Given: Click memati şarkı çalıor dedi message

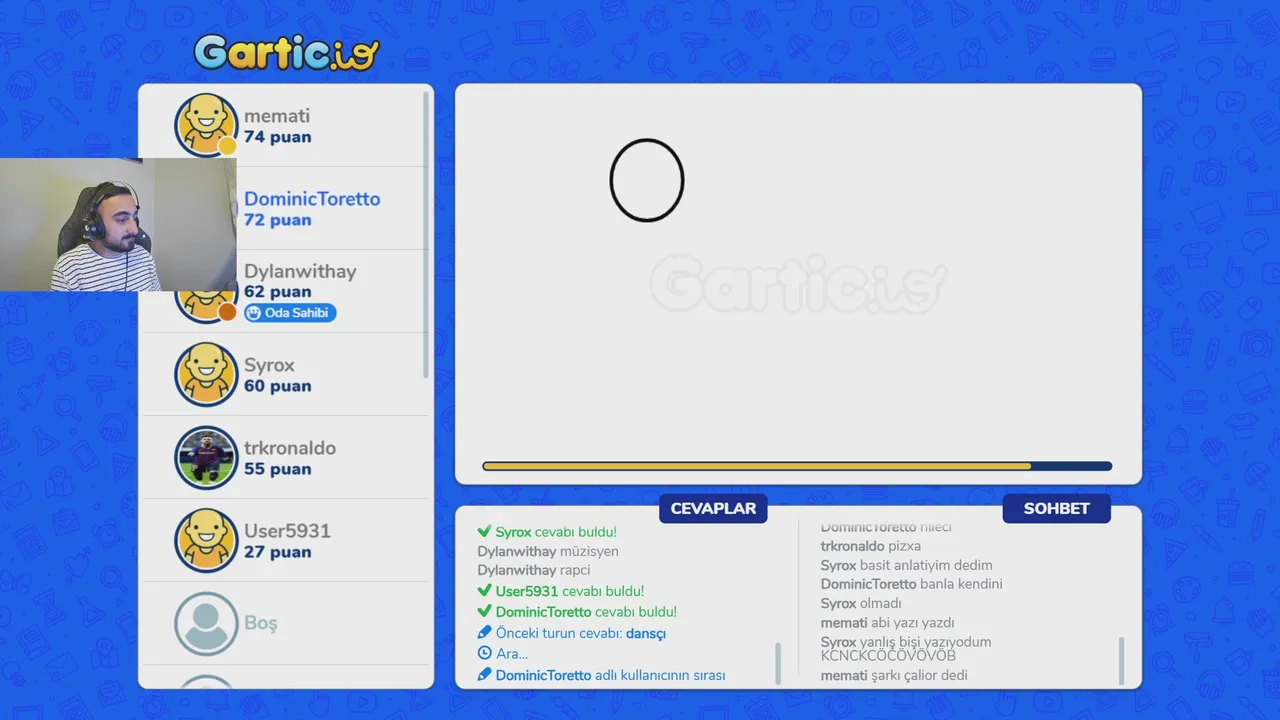Looking at the screenshot, I should pos(894,675).
